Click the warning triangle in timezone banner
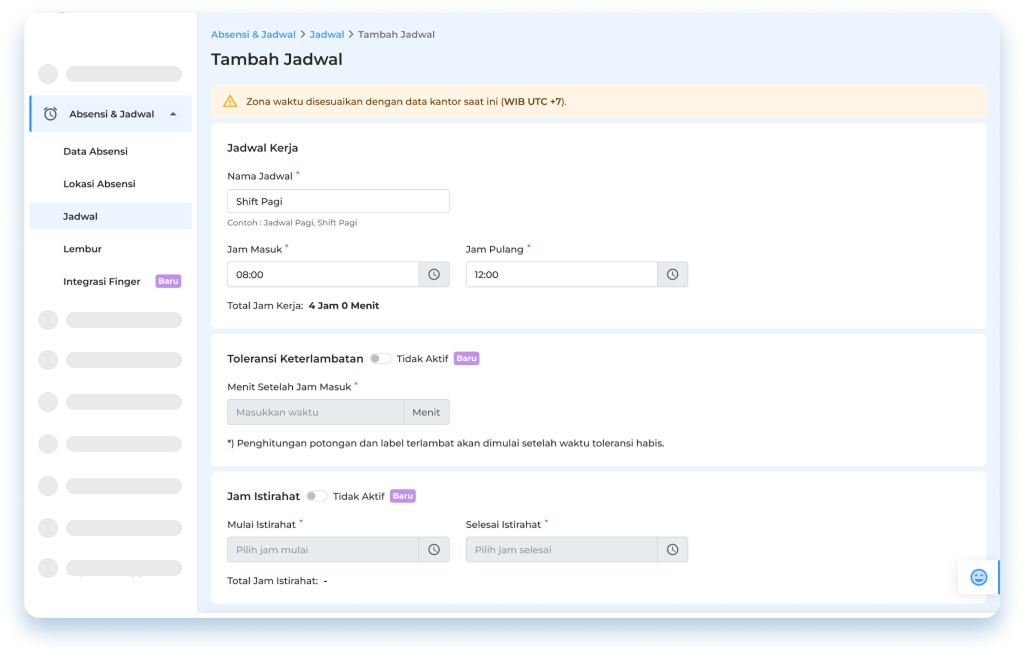 pos(230,101)
